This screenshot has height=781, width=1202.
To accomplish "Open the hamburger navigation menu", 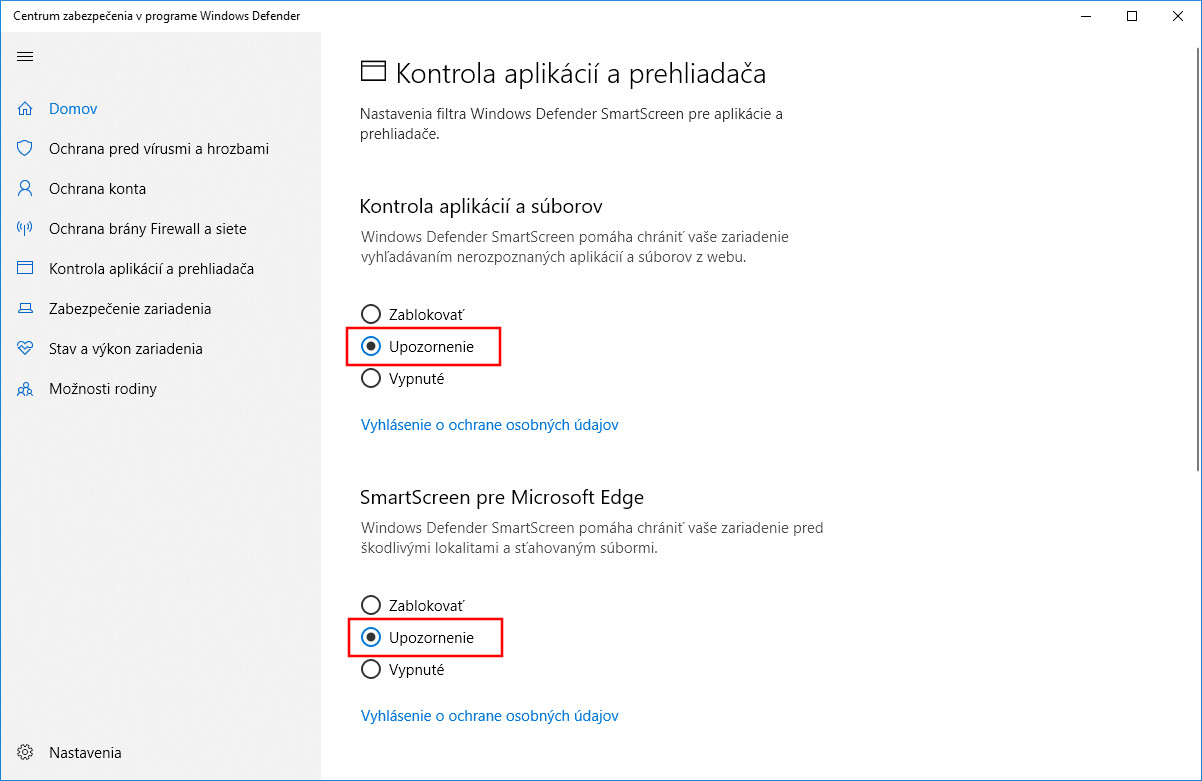I will coord(25,57).
